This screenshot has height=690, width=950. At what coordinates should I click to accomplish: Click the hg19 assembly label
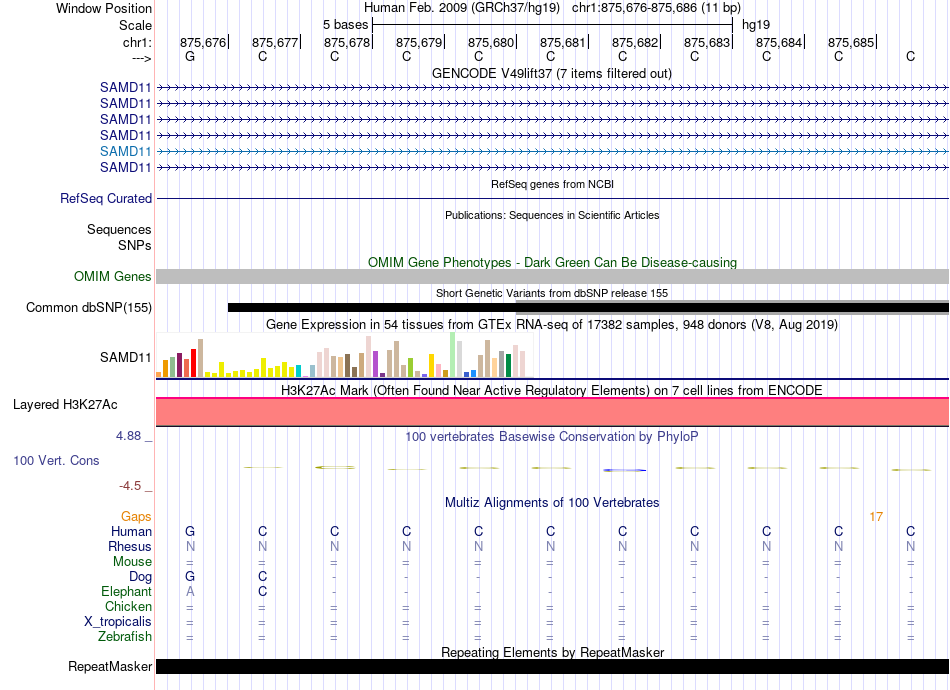pyautogui.click(x=756, y=25)
